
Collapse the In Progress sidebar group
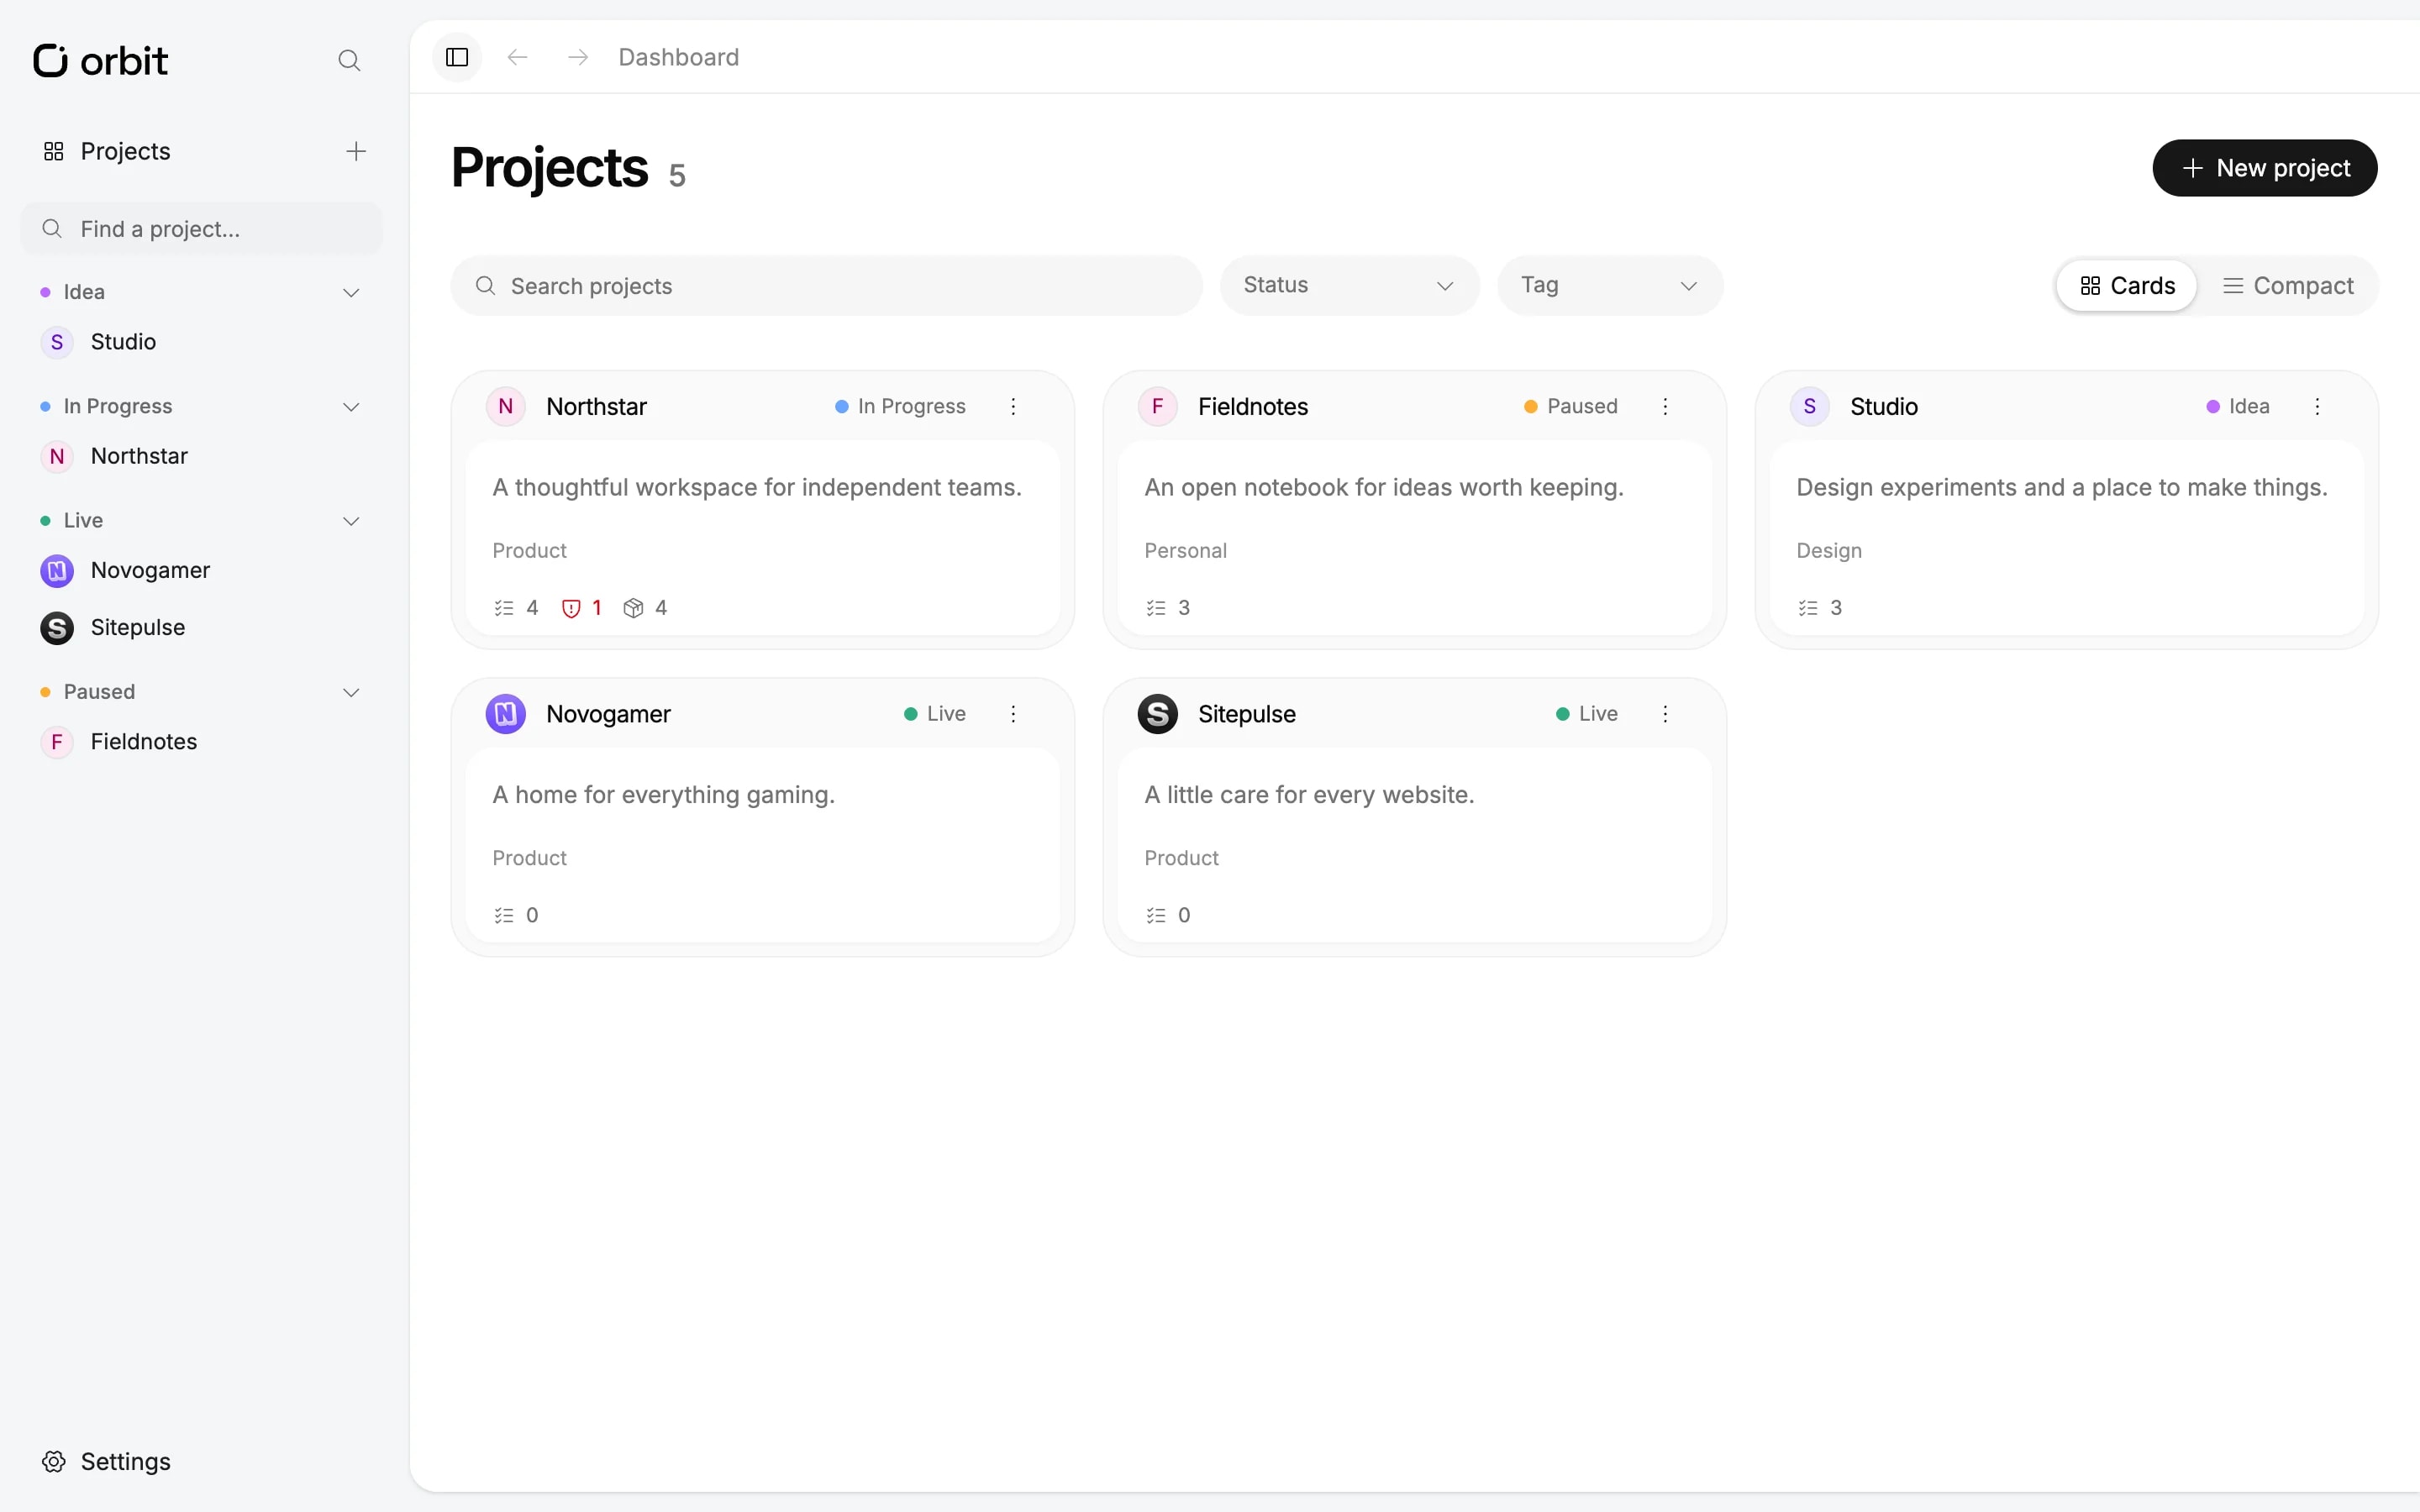point(351,407)
